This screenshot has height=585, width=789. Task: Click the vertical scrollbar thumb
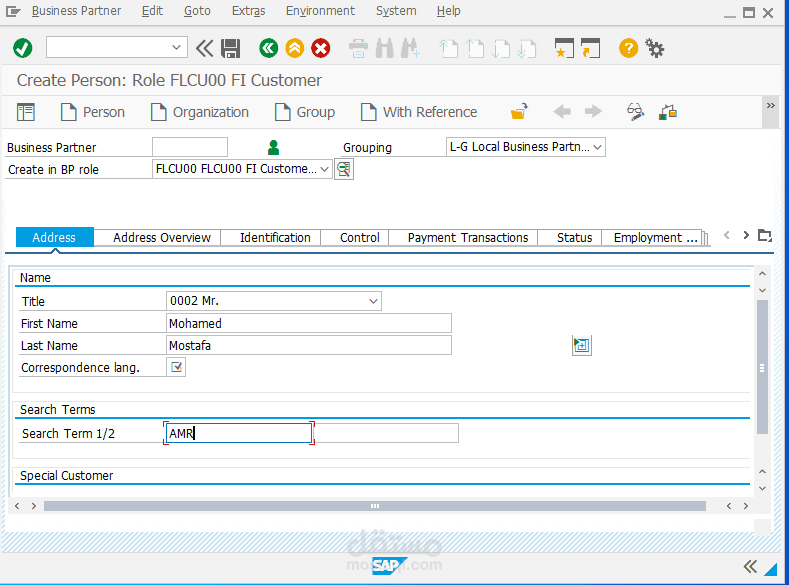(x=762, y=367)
